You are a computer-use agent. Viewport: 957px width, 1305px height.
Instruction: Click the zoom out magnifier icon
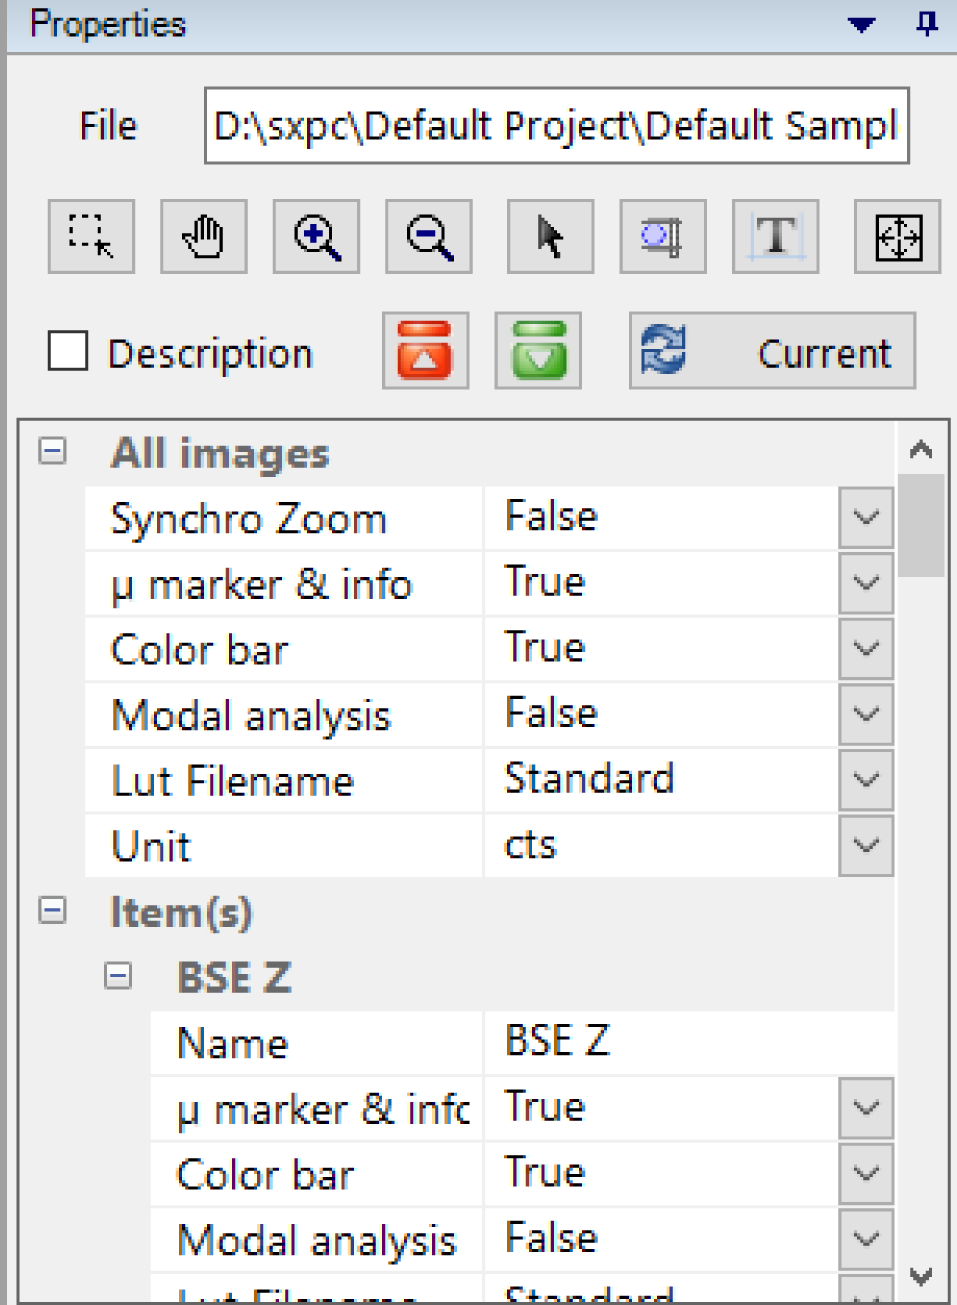coord(429,237)
